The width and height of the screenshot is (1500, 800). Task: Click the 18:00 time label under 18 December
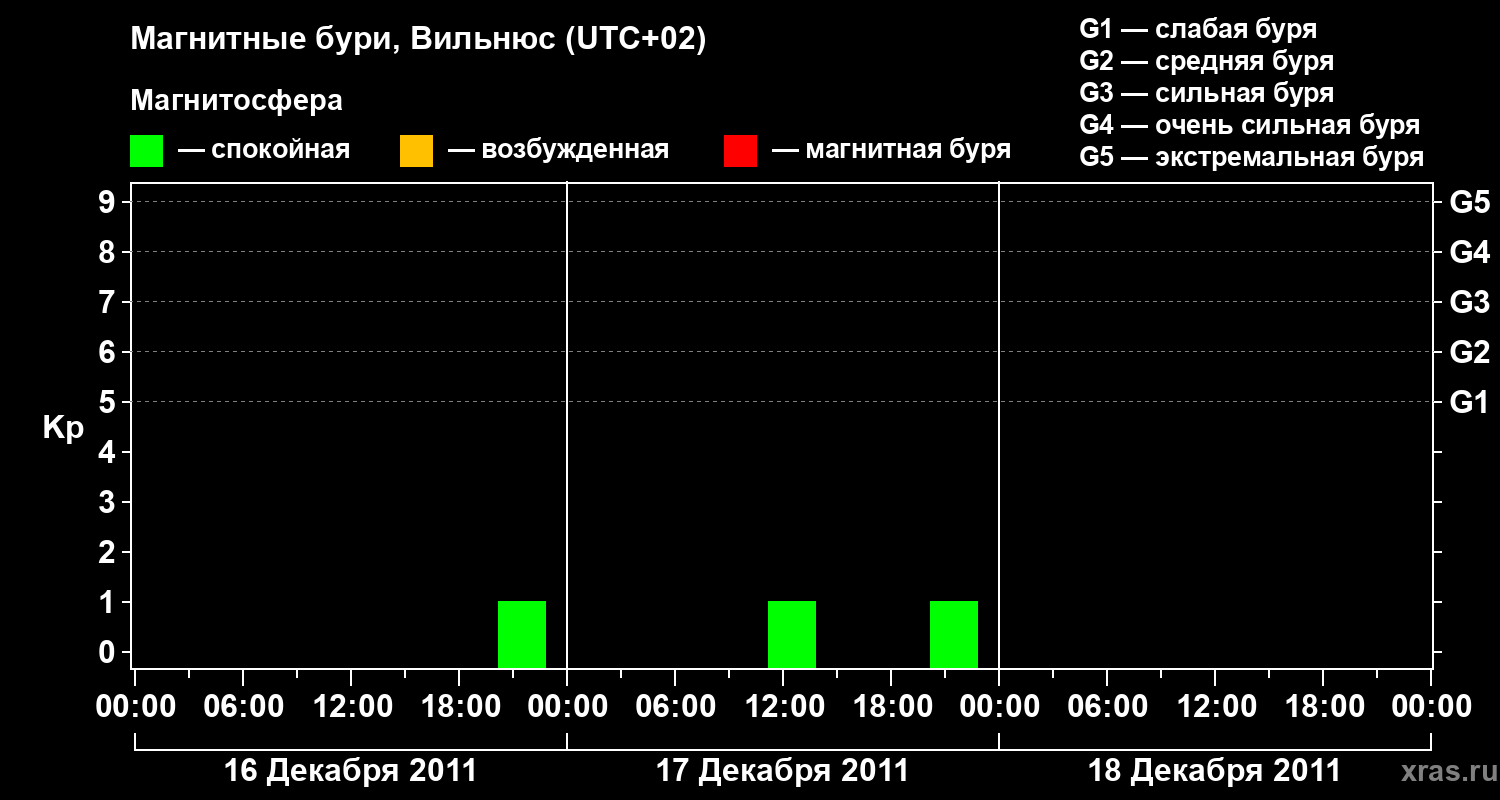(1323, 706)
